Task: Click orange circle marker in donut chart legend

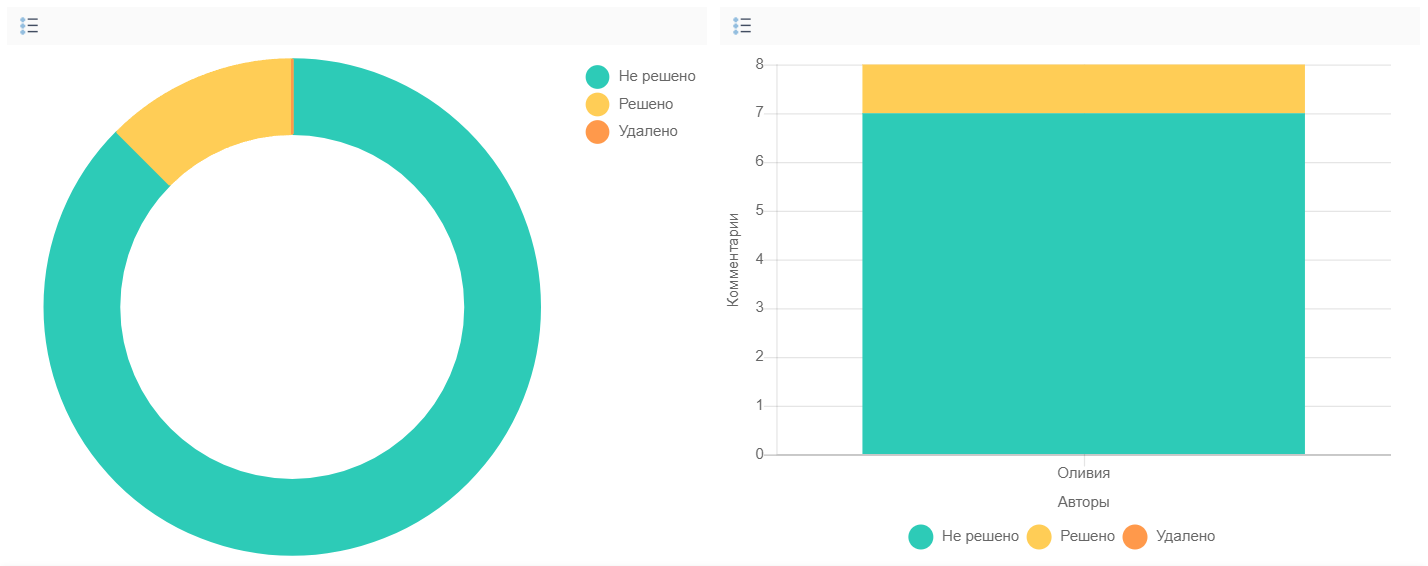Action: (597, 131)
